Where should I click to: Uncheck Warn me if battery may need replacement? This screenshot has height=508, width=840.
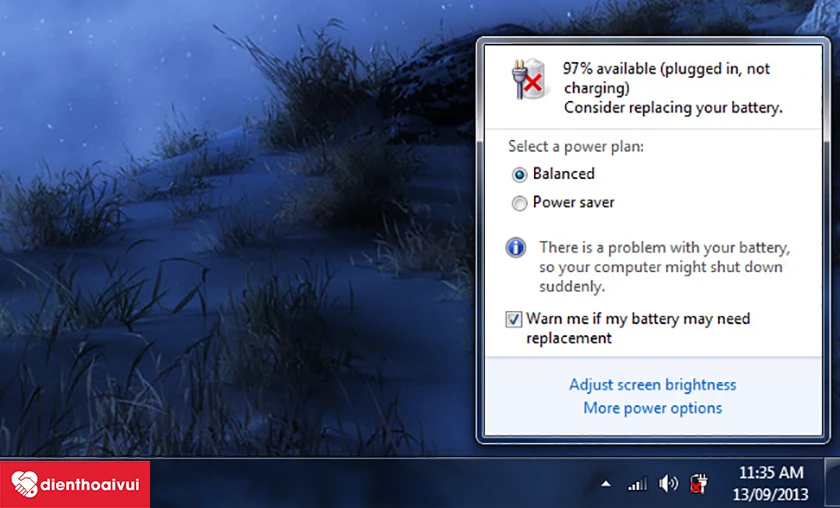pos(513,319)
